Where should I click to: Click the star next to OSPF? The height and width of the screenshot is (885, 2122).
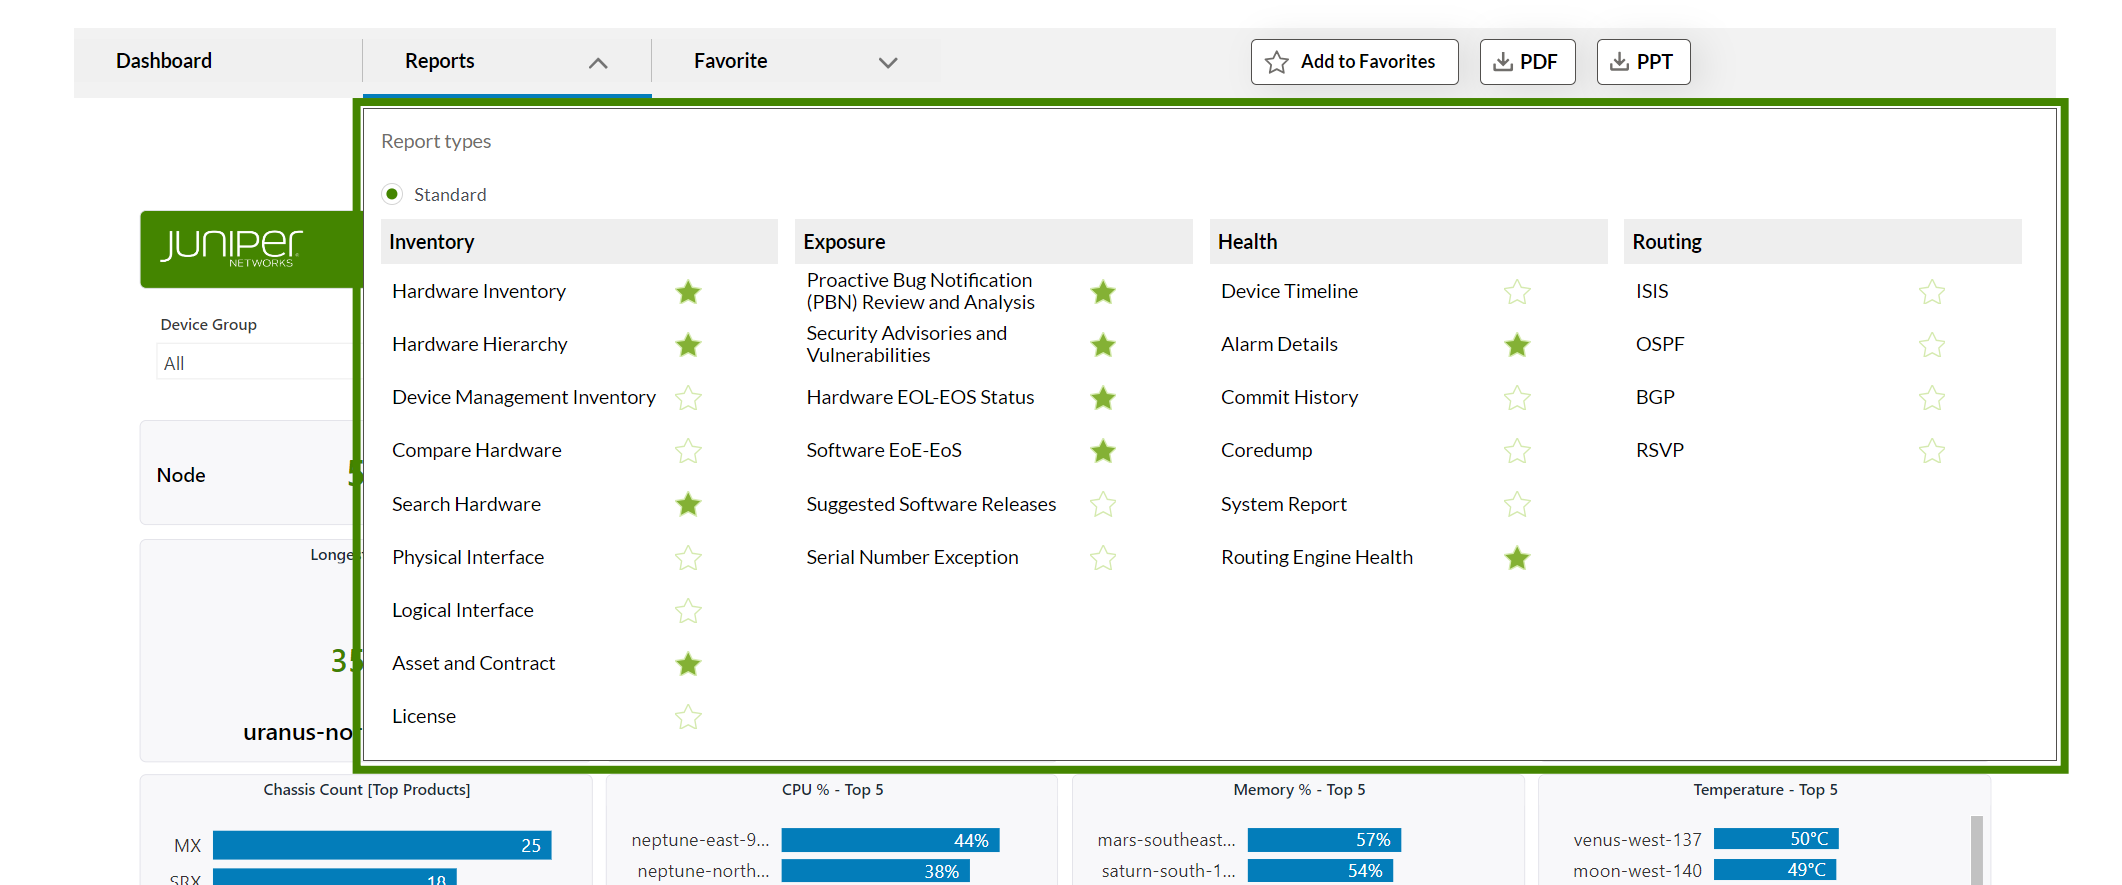pos(1932,345)
